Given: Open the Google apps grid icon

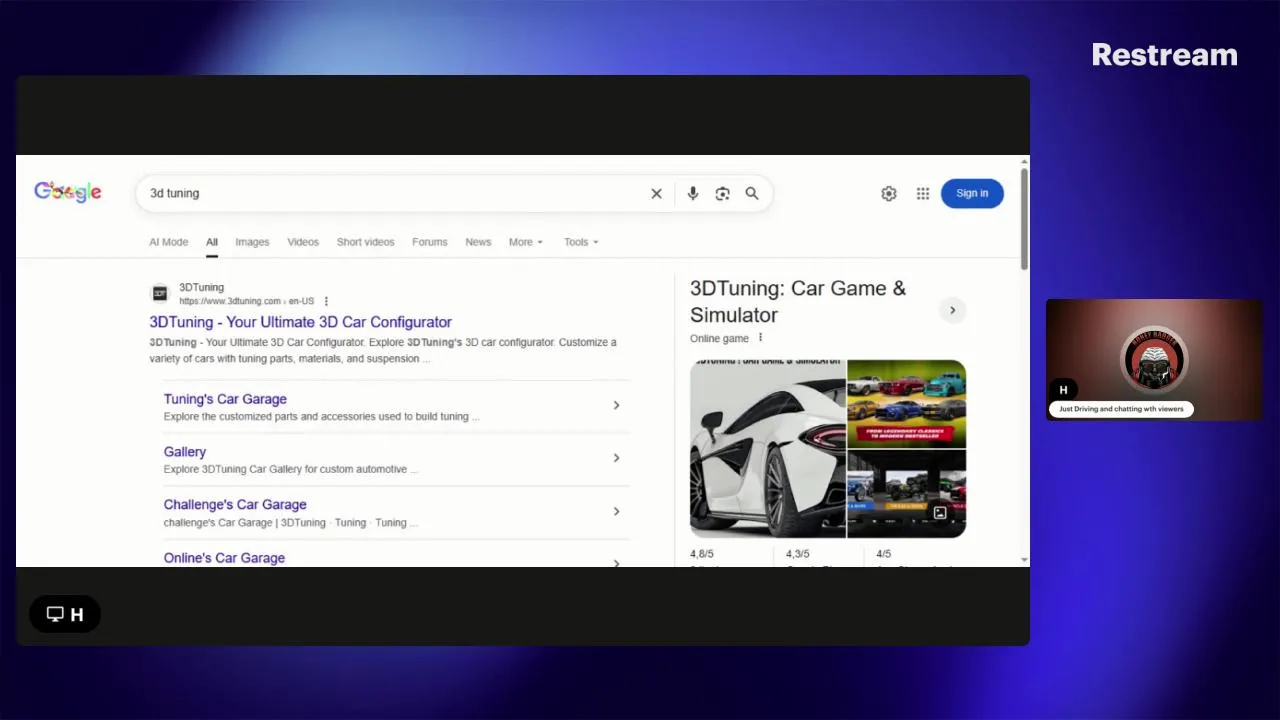Looking at the screenshot, I should coord(923,194).
